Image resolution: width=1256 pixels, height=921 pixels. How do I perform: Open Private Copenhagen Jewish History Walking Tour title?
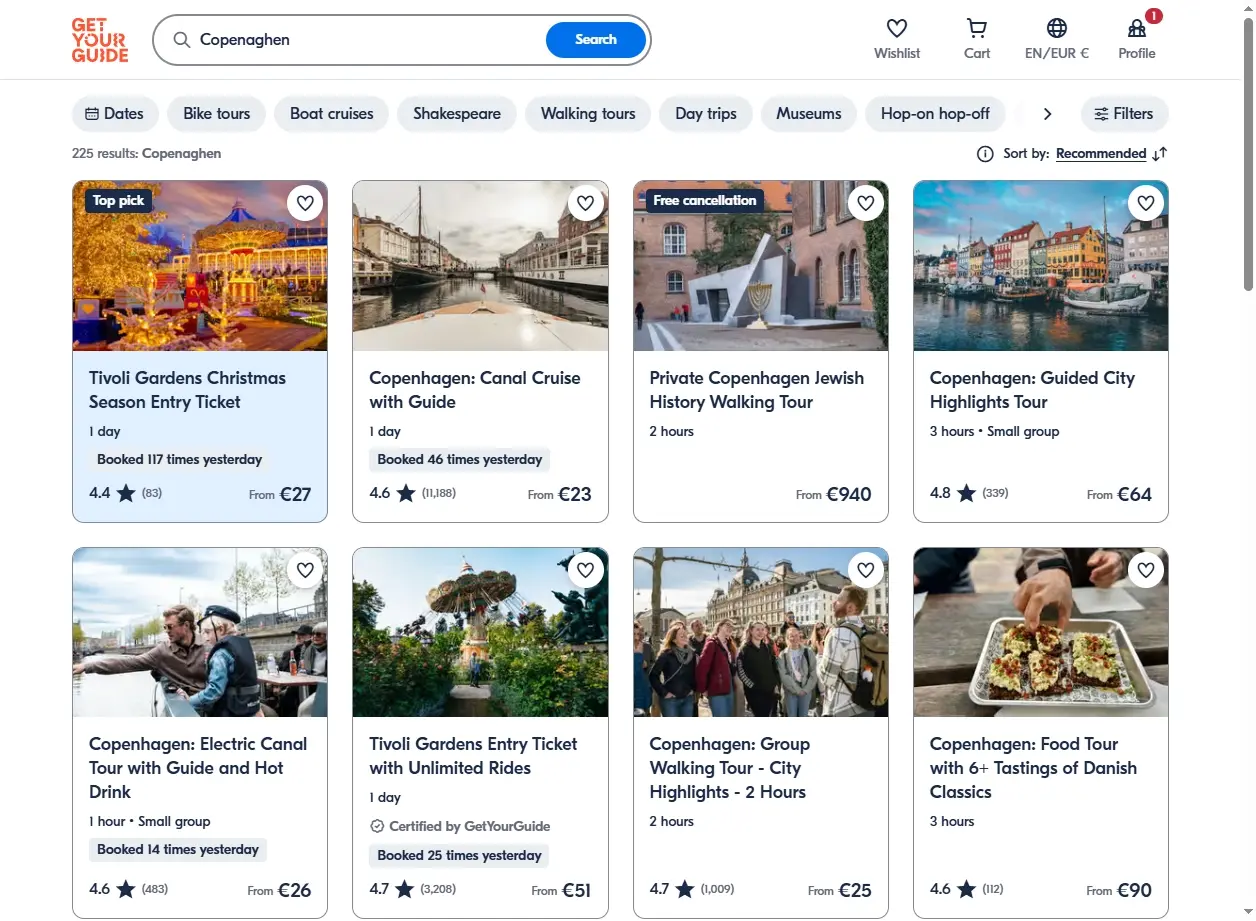click(757, 390)
